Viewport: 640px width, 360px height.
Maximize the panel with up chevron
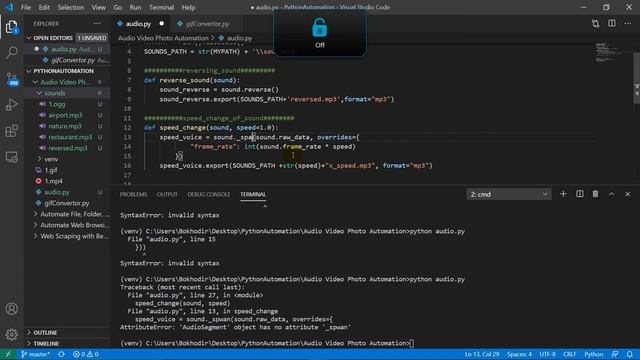pos(611,194)
